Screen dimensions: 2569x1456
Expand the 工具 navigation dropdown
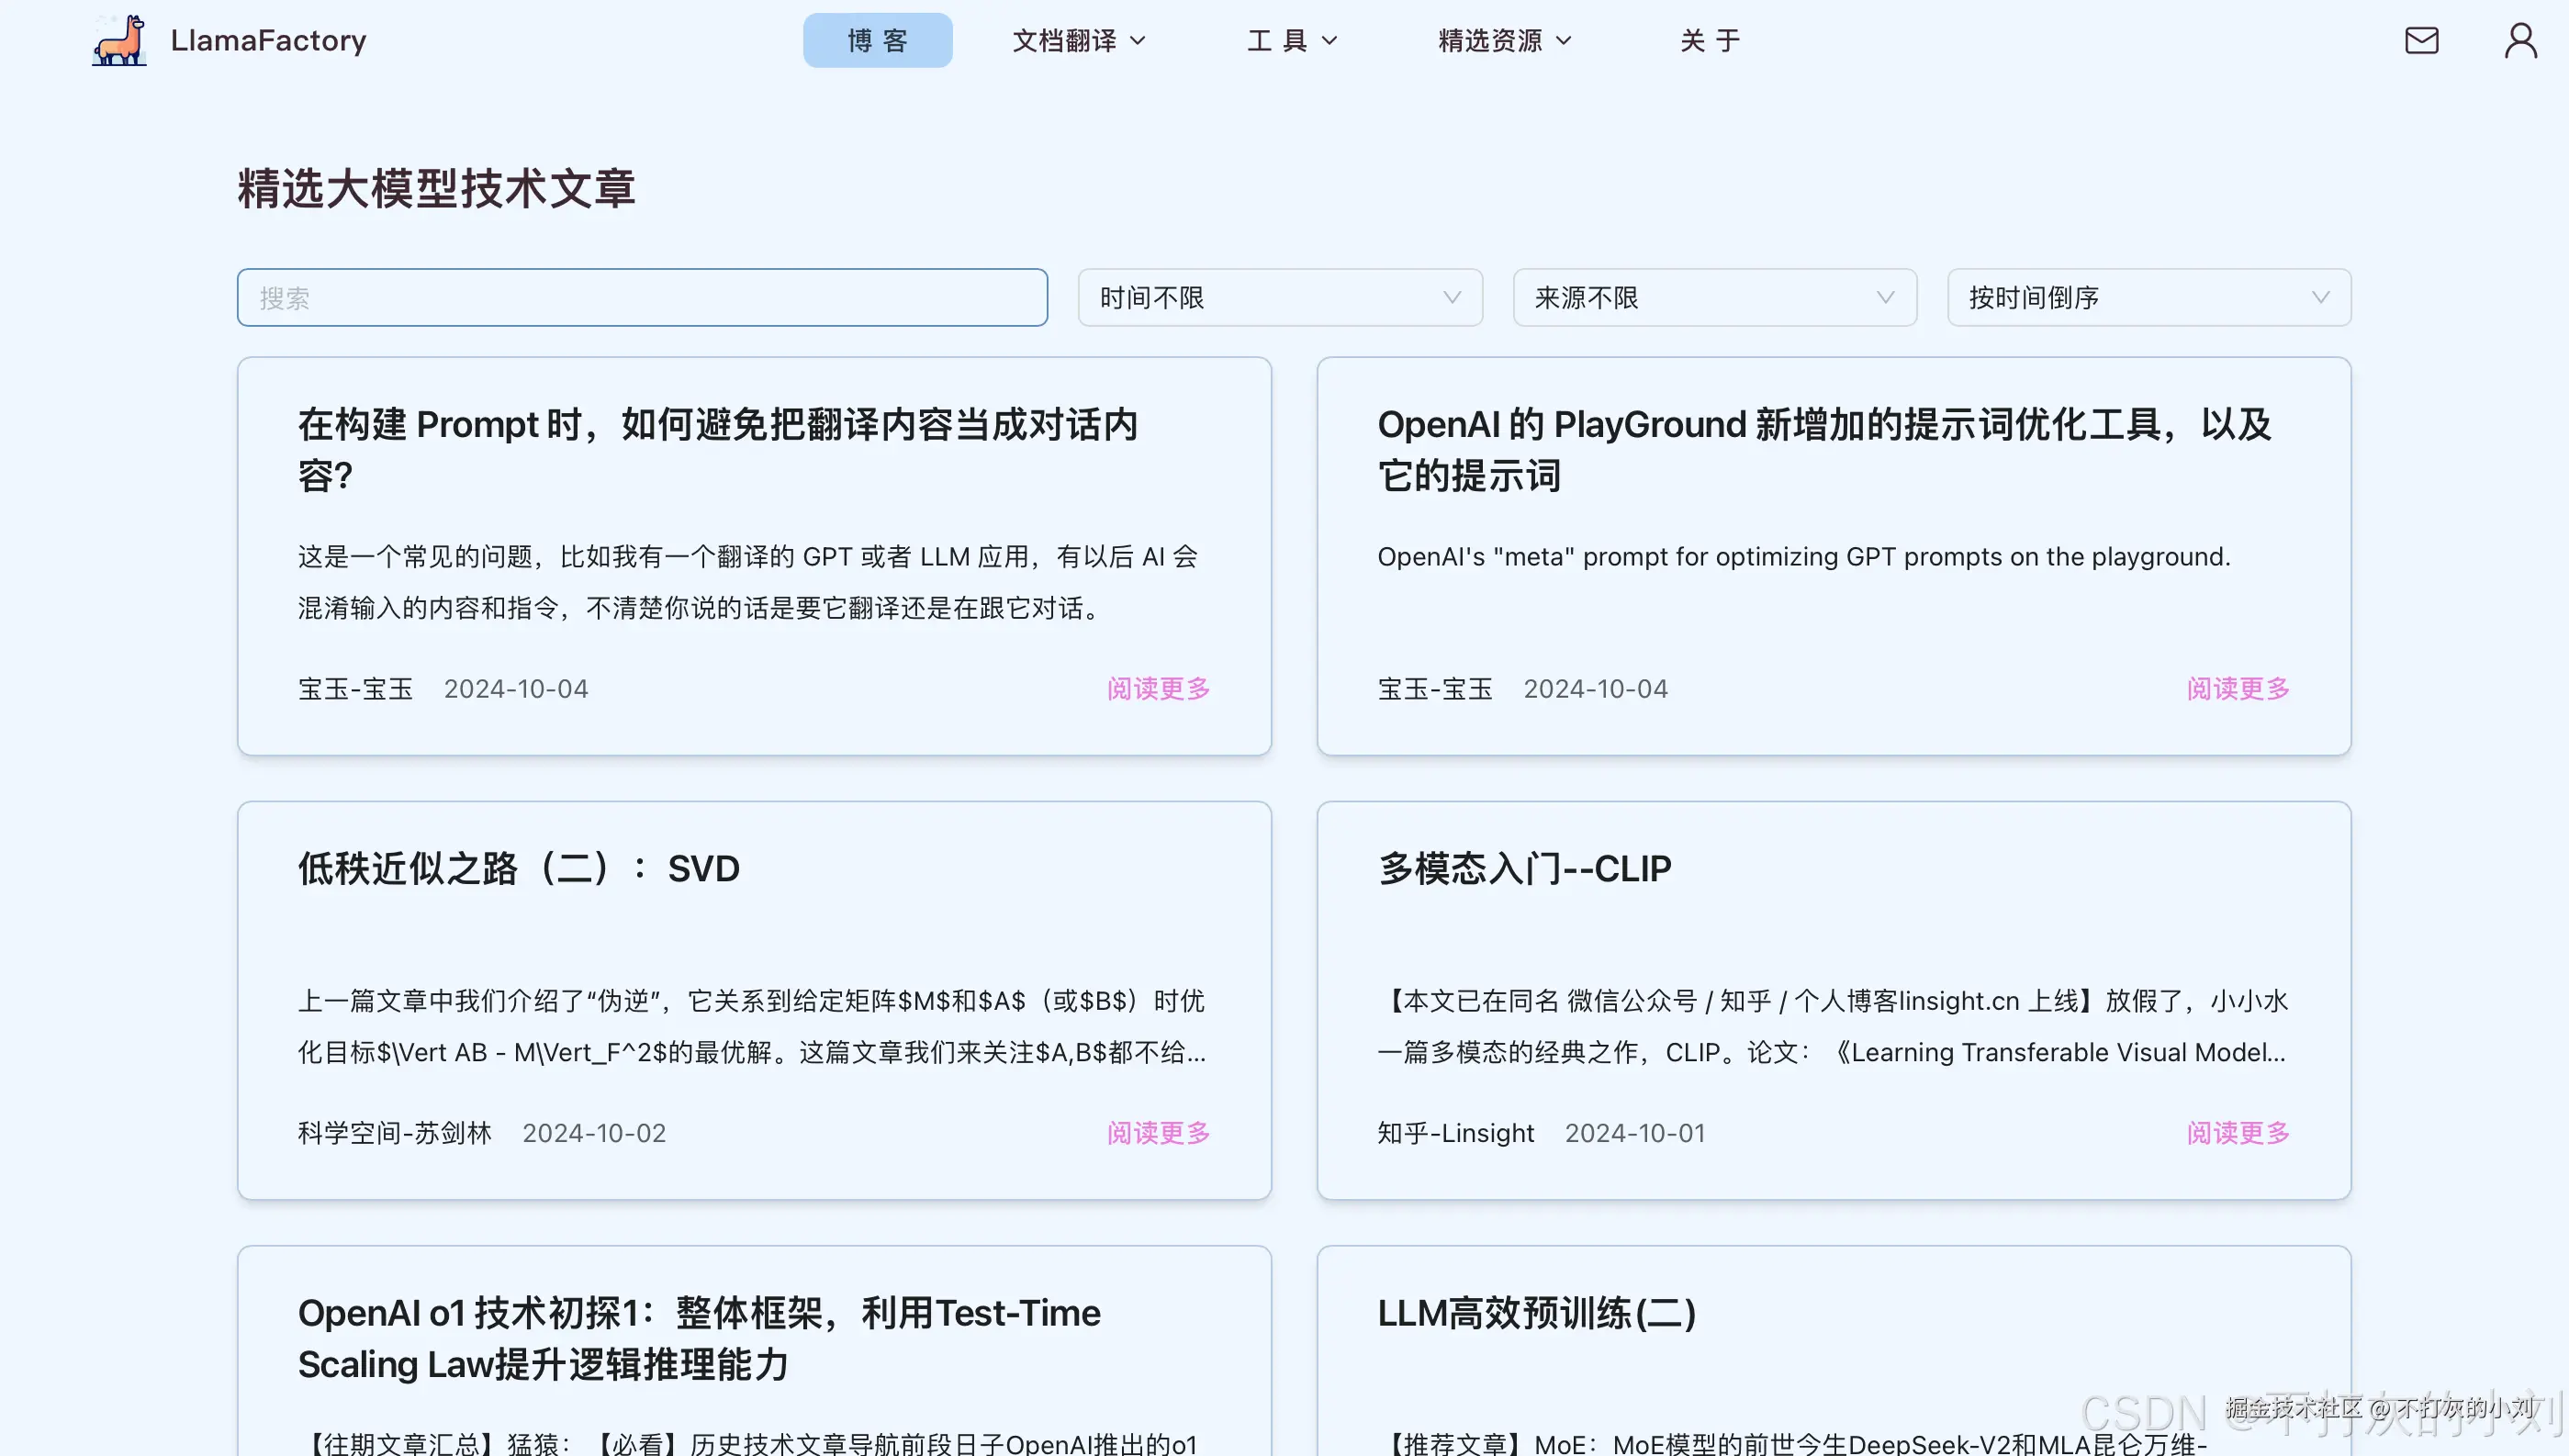tap(1291, 41)
